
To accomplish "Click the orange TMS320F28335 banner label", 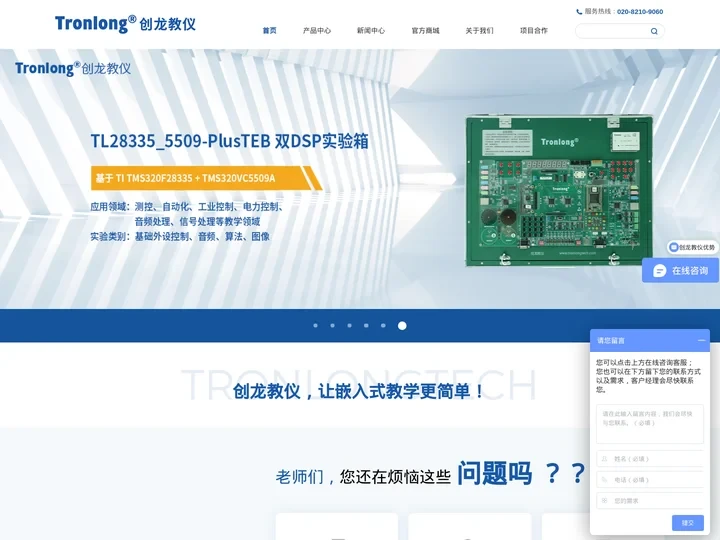I will pos(206,178).
